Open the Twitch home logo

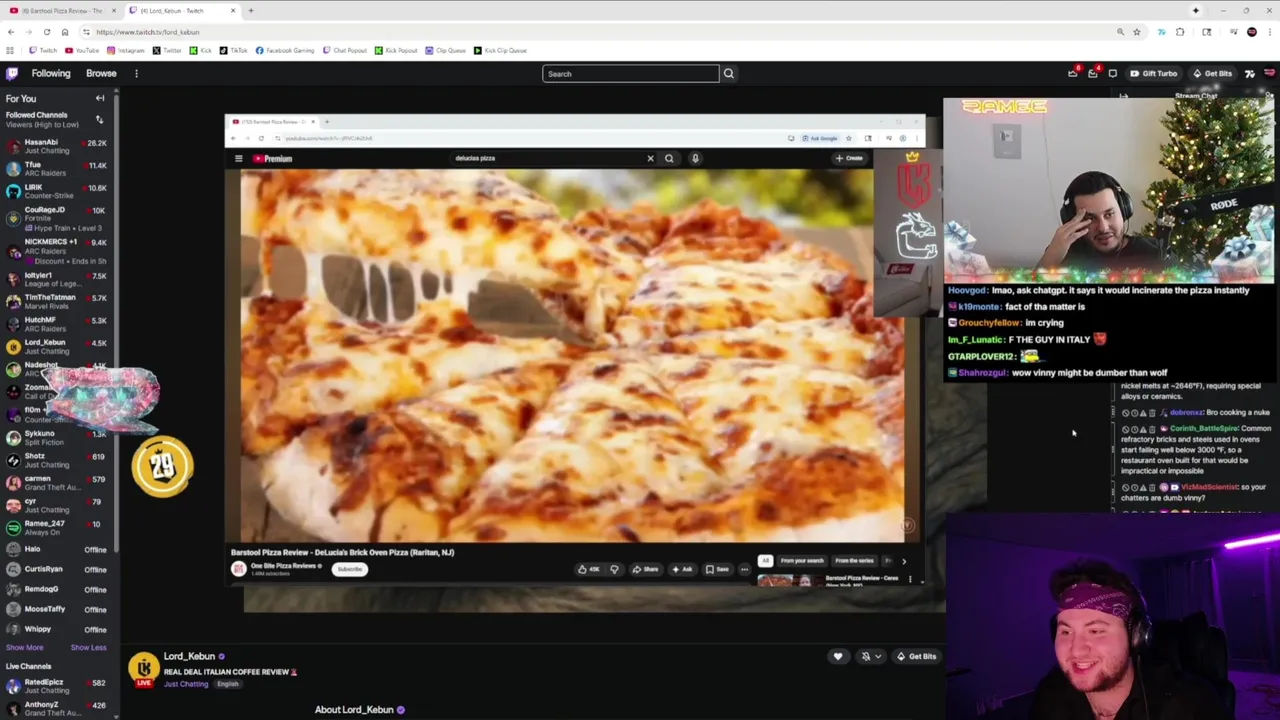click(12, 73)
